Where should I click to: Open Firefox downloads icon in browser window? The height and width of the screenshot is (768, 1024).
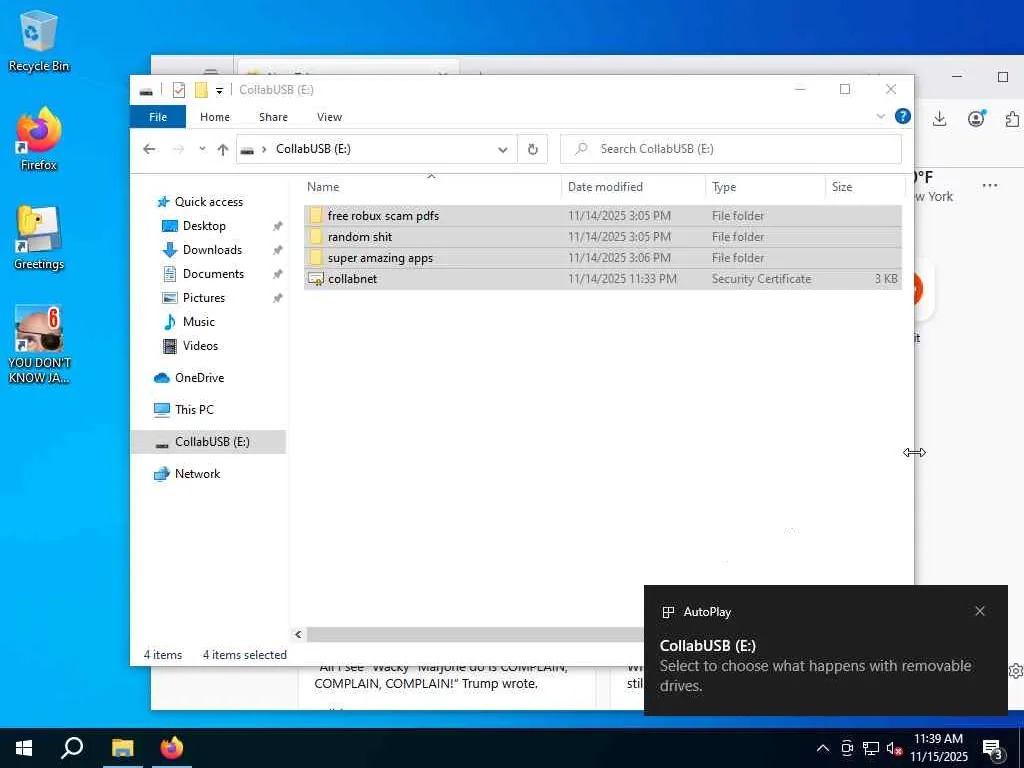click(940, 118)
